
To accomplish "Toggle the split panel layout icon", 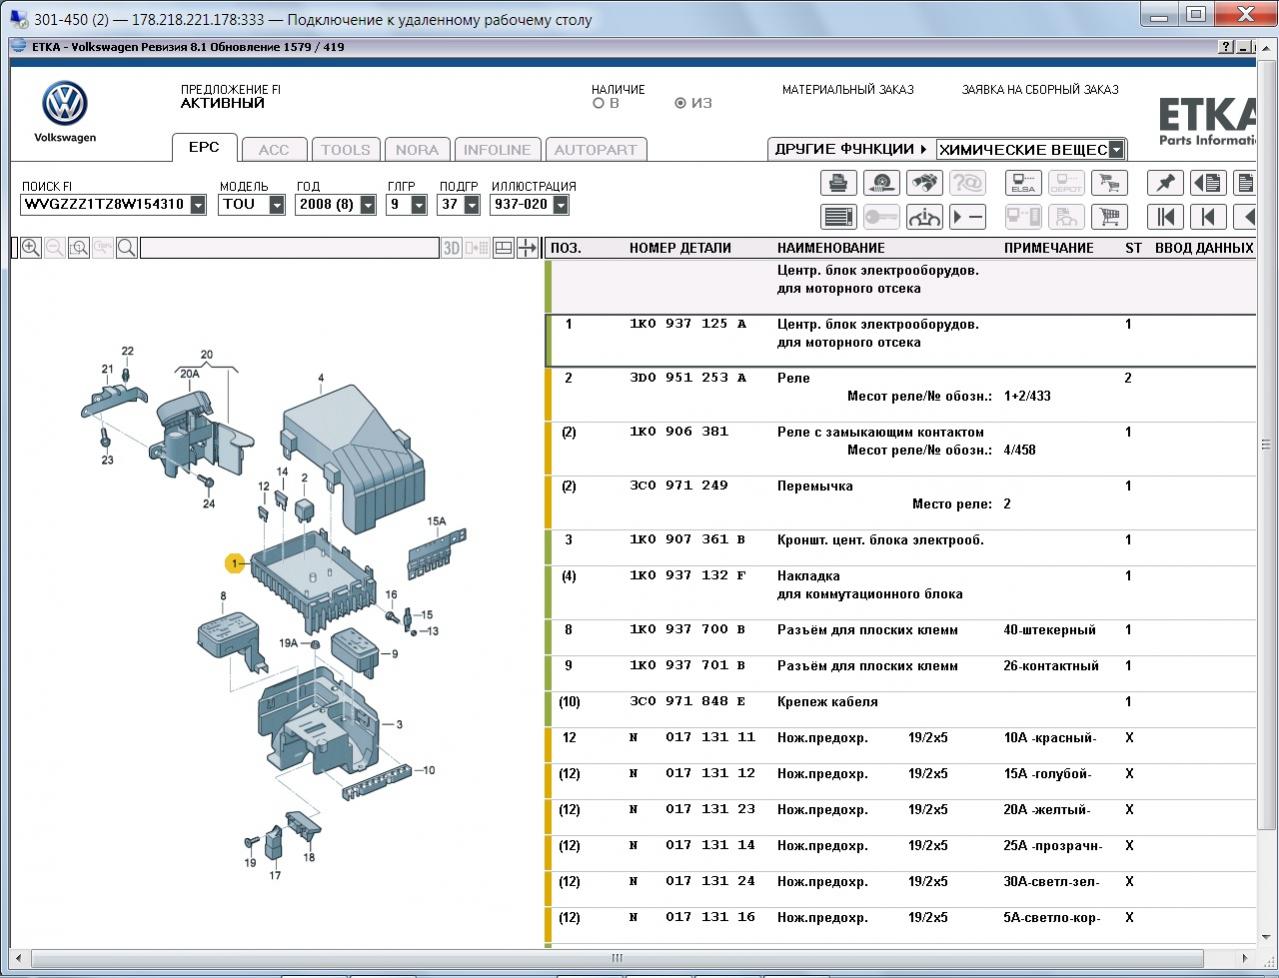I will click(504, 248).
